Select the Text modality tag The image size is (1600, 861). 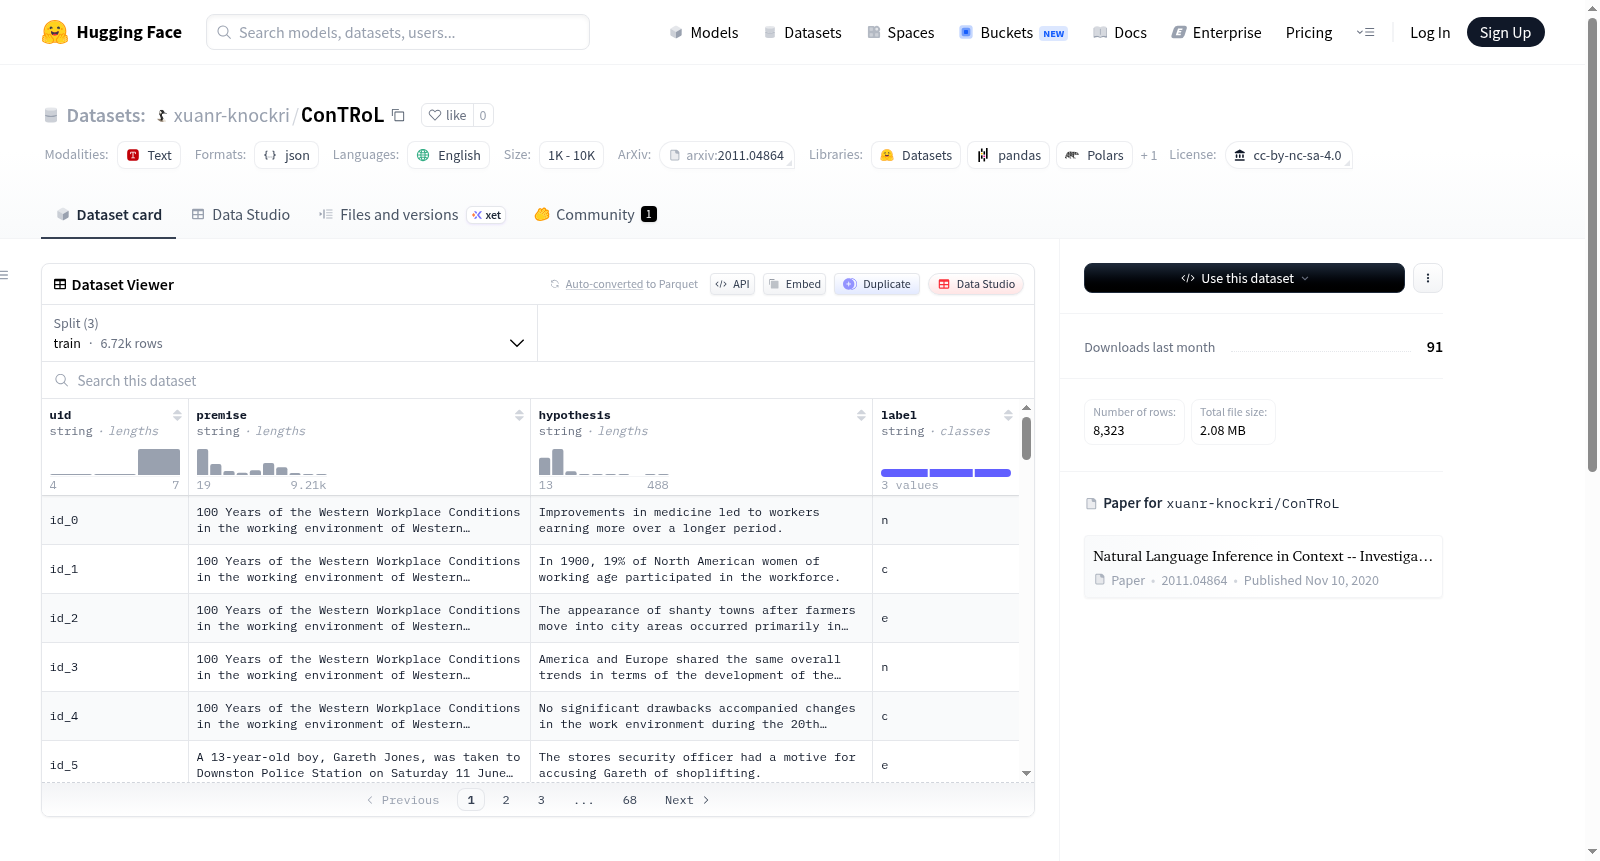click(149, 155)
